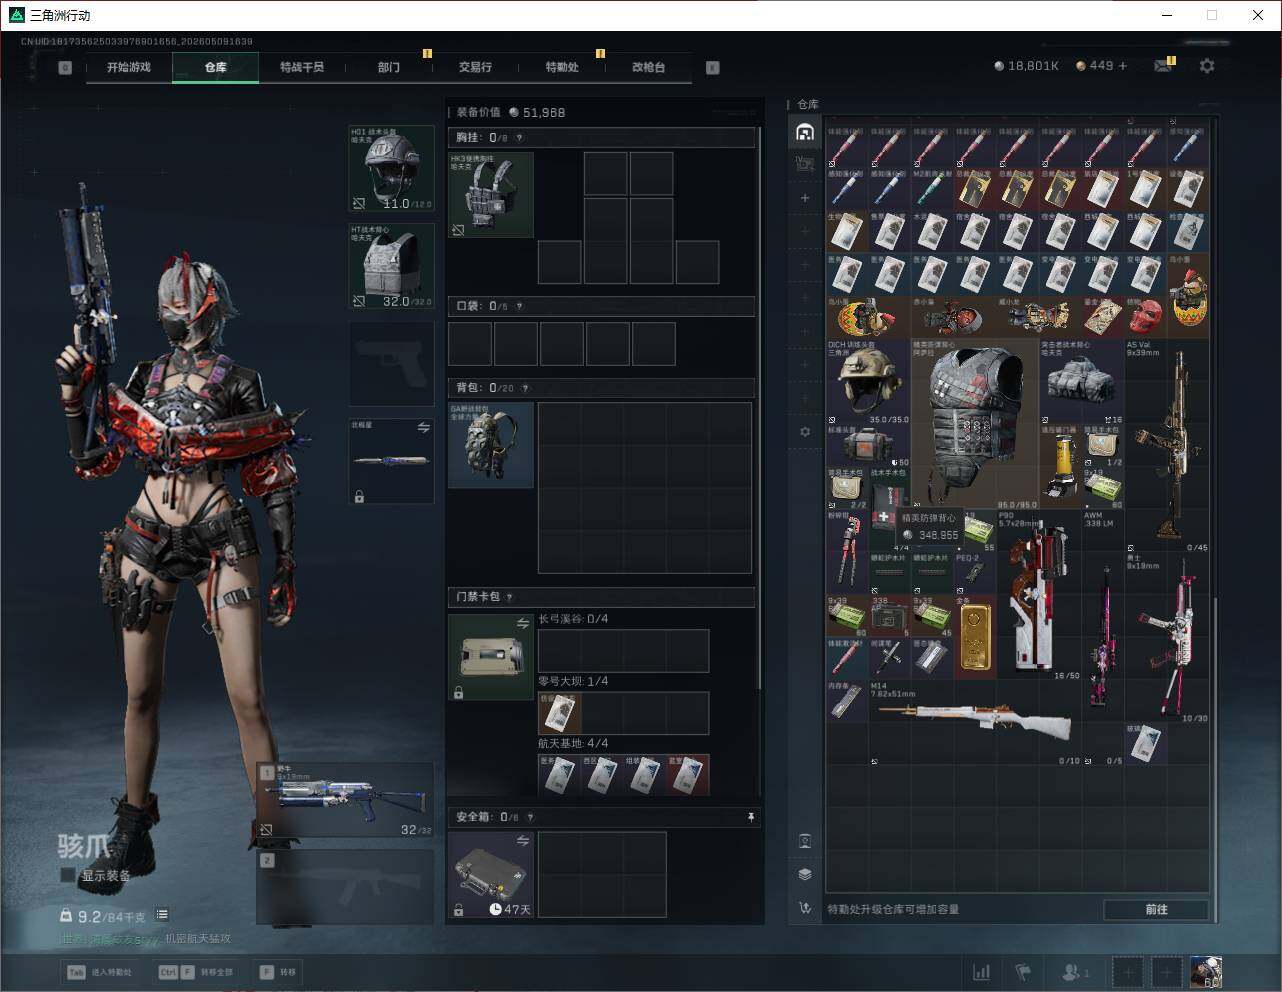Click the flag icon in bottom bar
This screenshot has width=1282, height=992.
(1023, 972)
